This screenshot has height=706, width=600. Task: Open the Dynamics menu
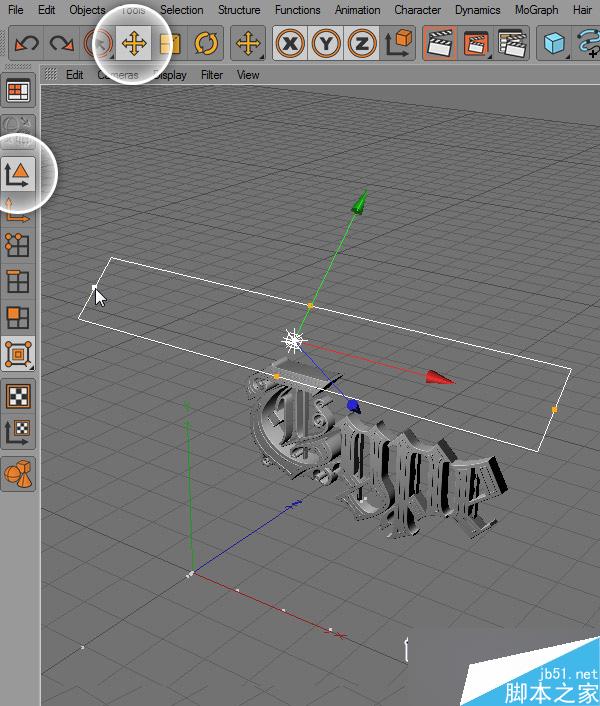point(478,9)
